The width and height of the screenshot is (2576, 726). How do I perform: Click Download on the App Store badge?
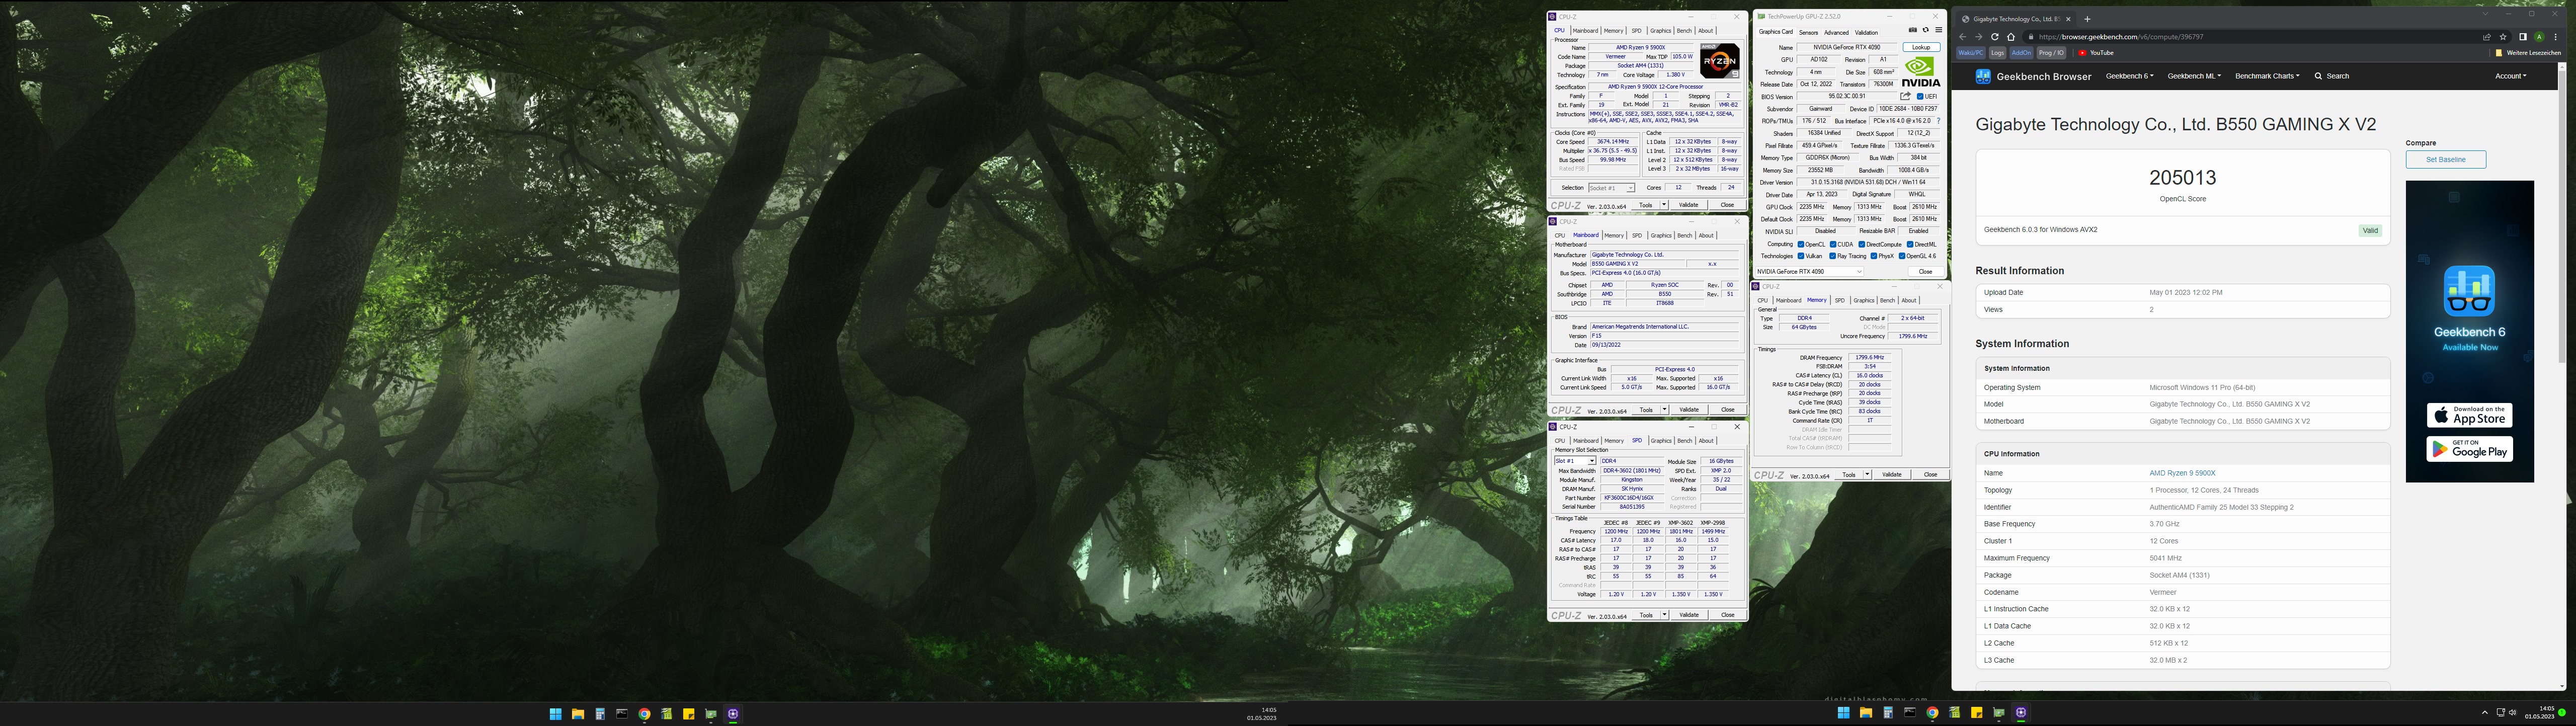pos(2469,415)
